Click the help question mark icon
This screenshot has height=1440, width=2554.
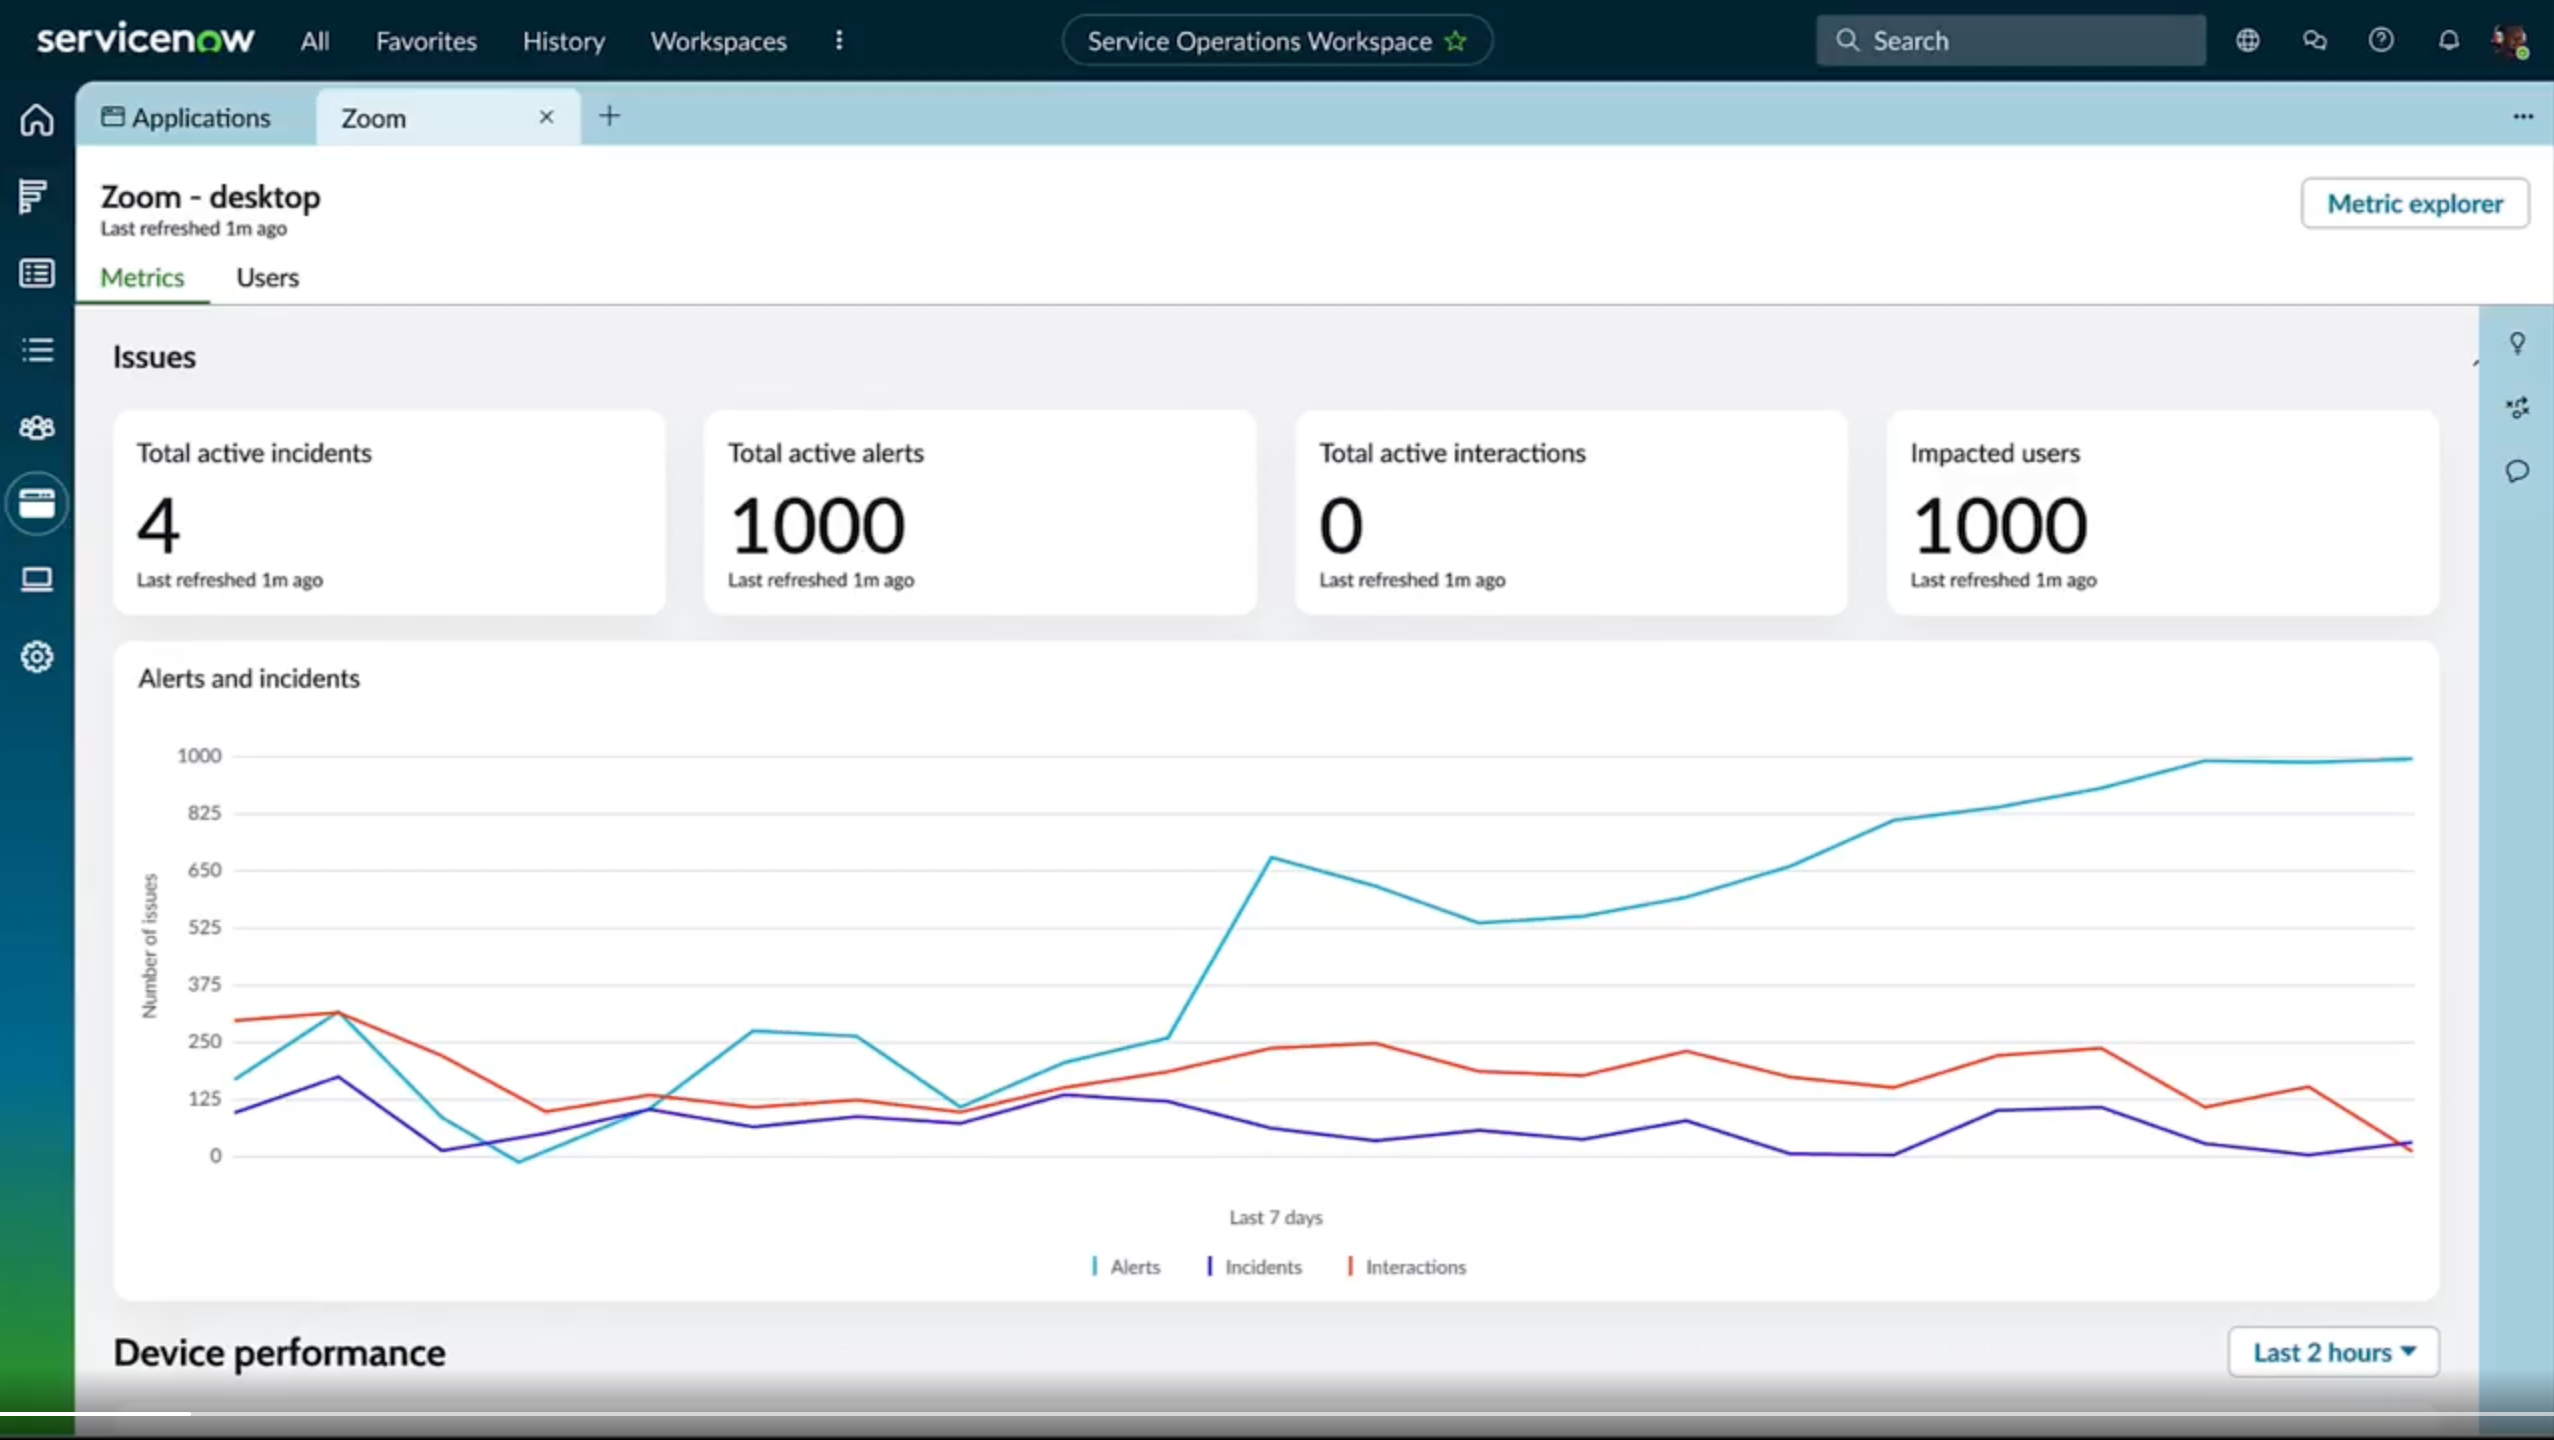(2381, 41)
